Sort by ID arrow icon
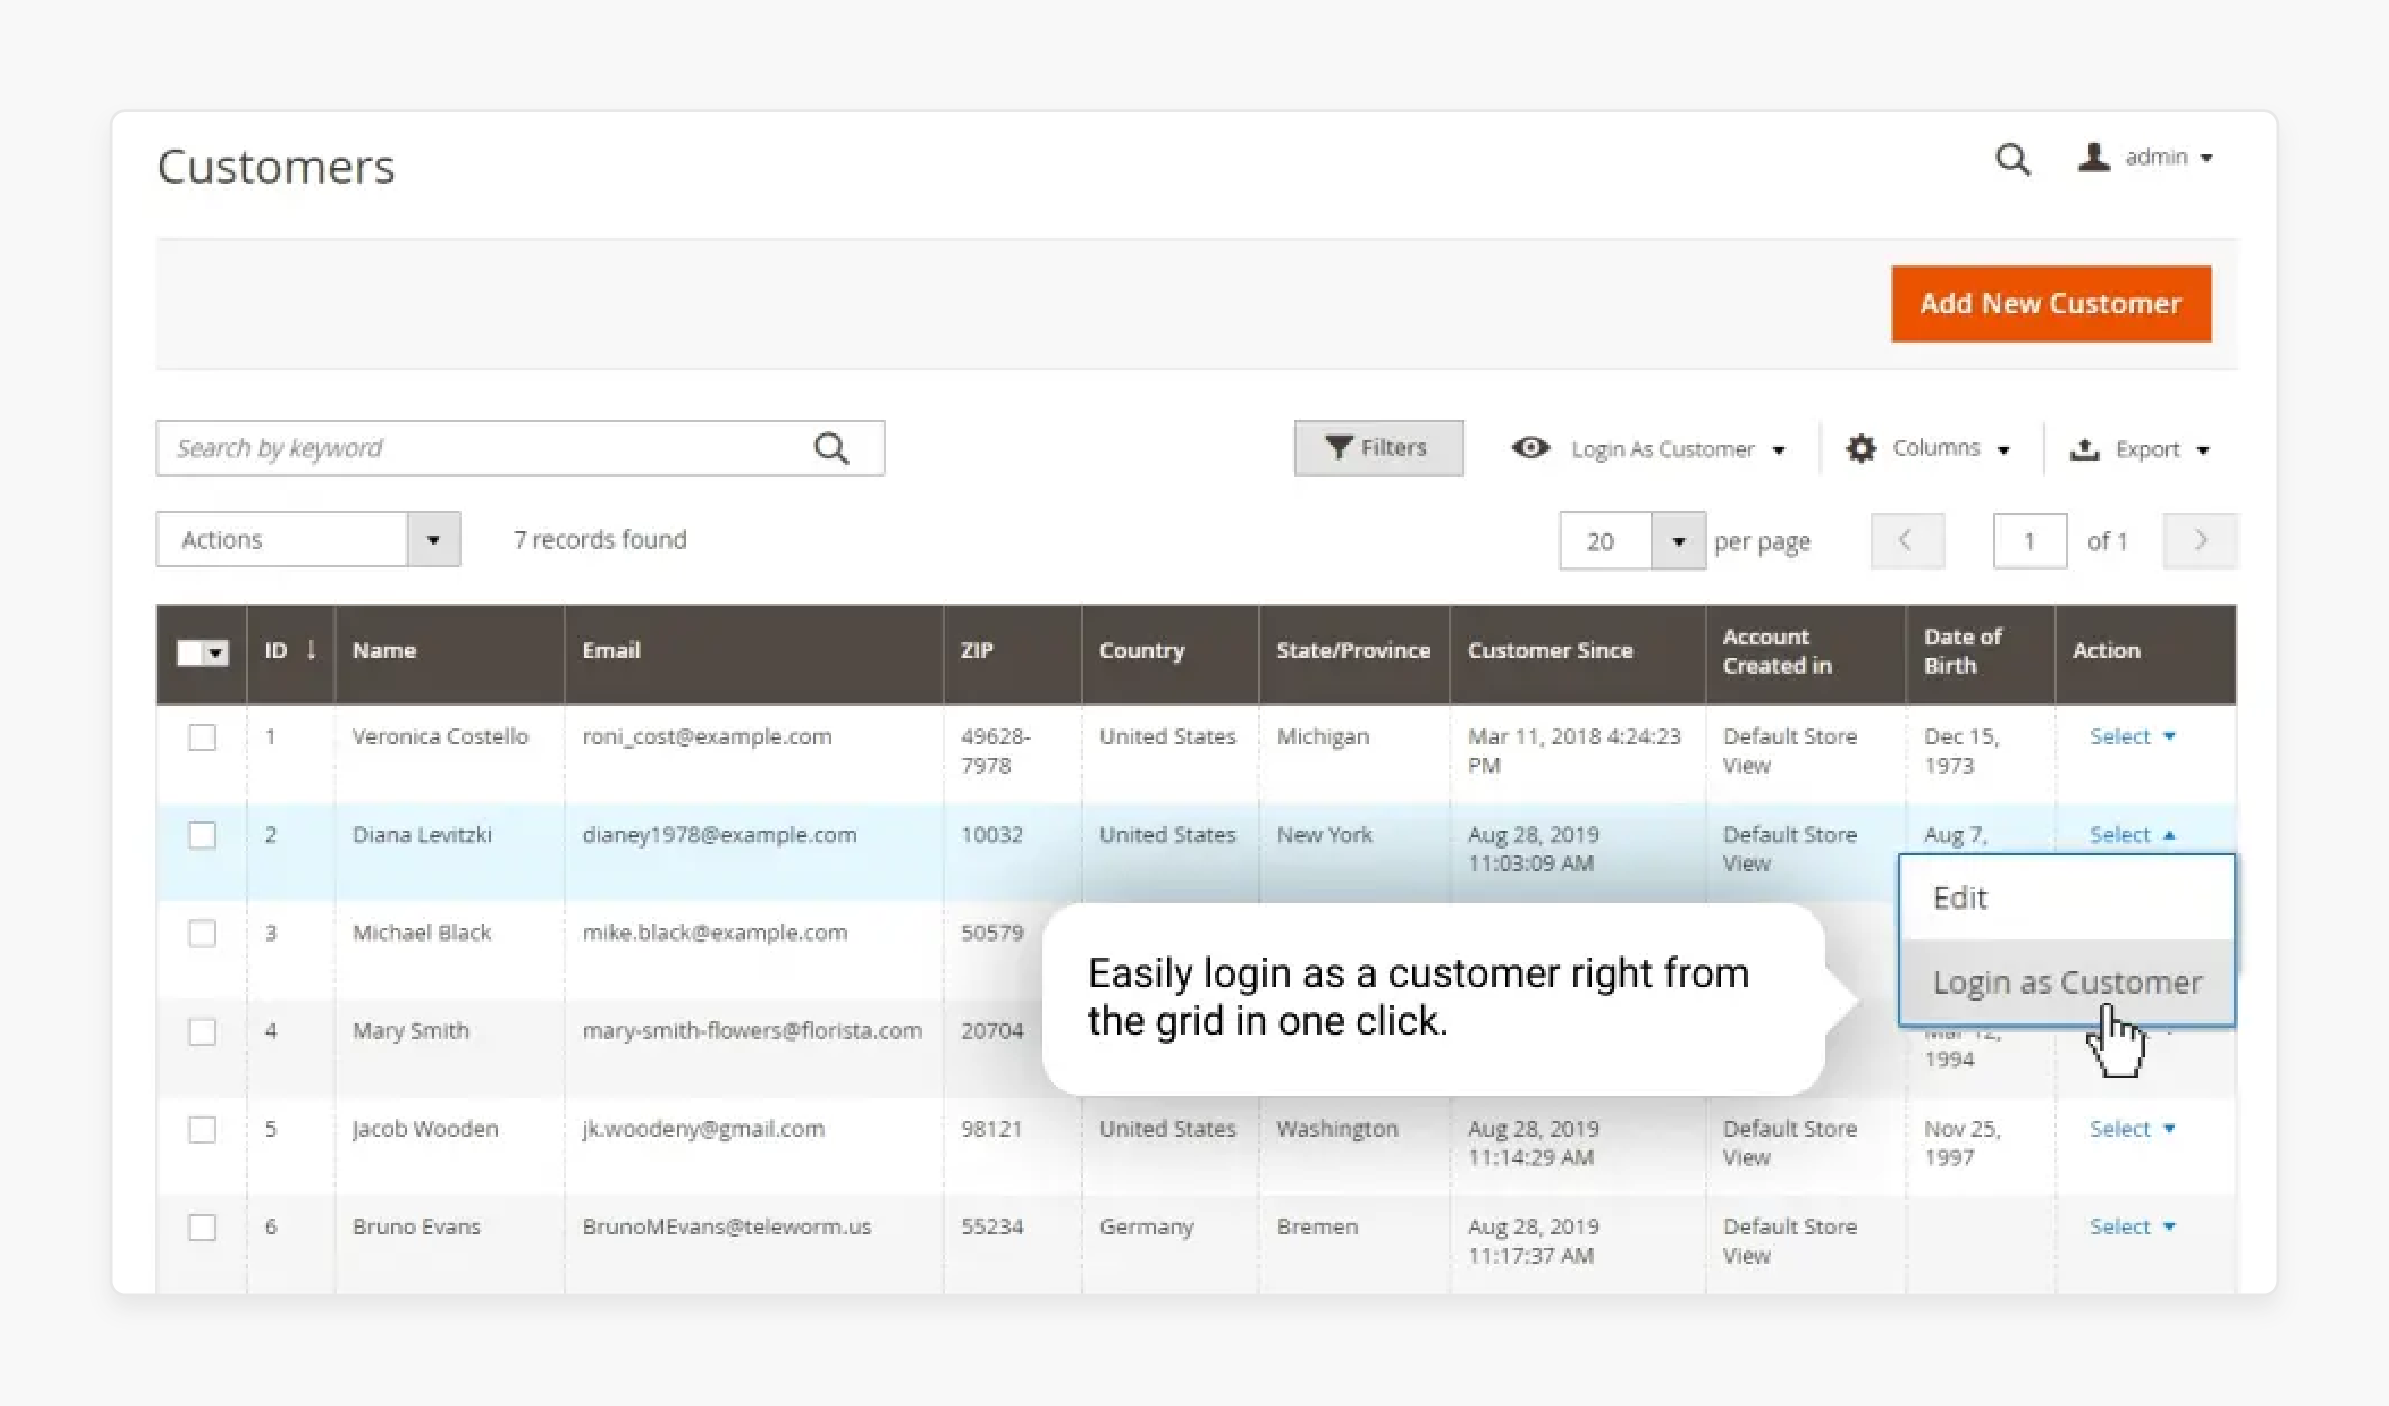The height and width of the screenshot is (1406, 2389). click(x=311, y=650)
